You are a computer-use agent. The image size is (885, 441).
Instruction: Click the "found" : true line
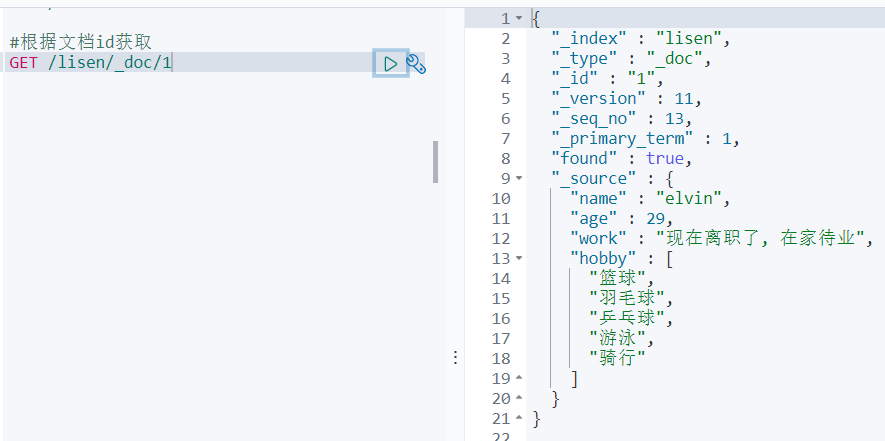[622, 159]
